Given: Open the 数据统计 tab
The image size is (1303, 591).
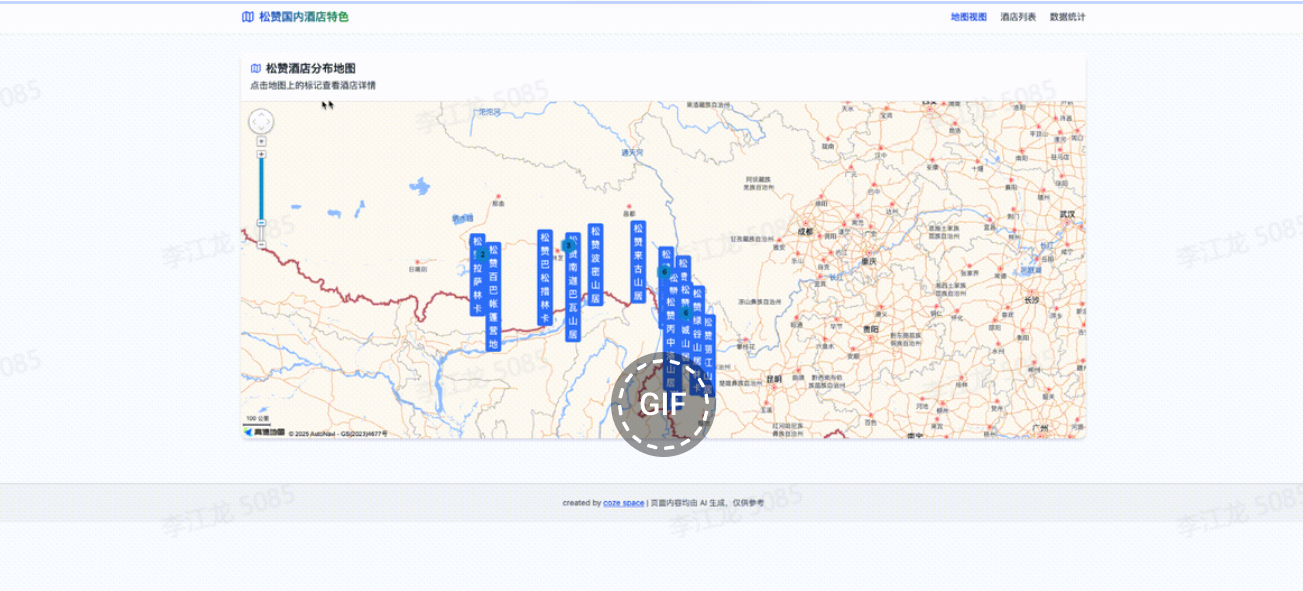Looking at the screenshot, I should (x=1067, y=17).
